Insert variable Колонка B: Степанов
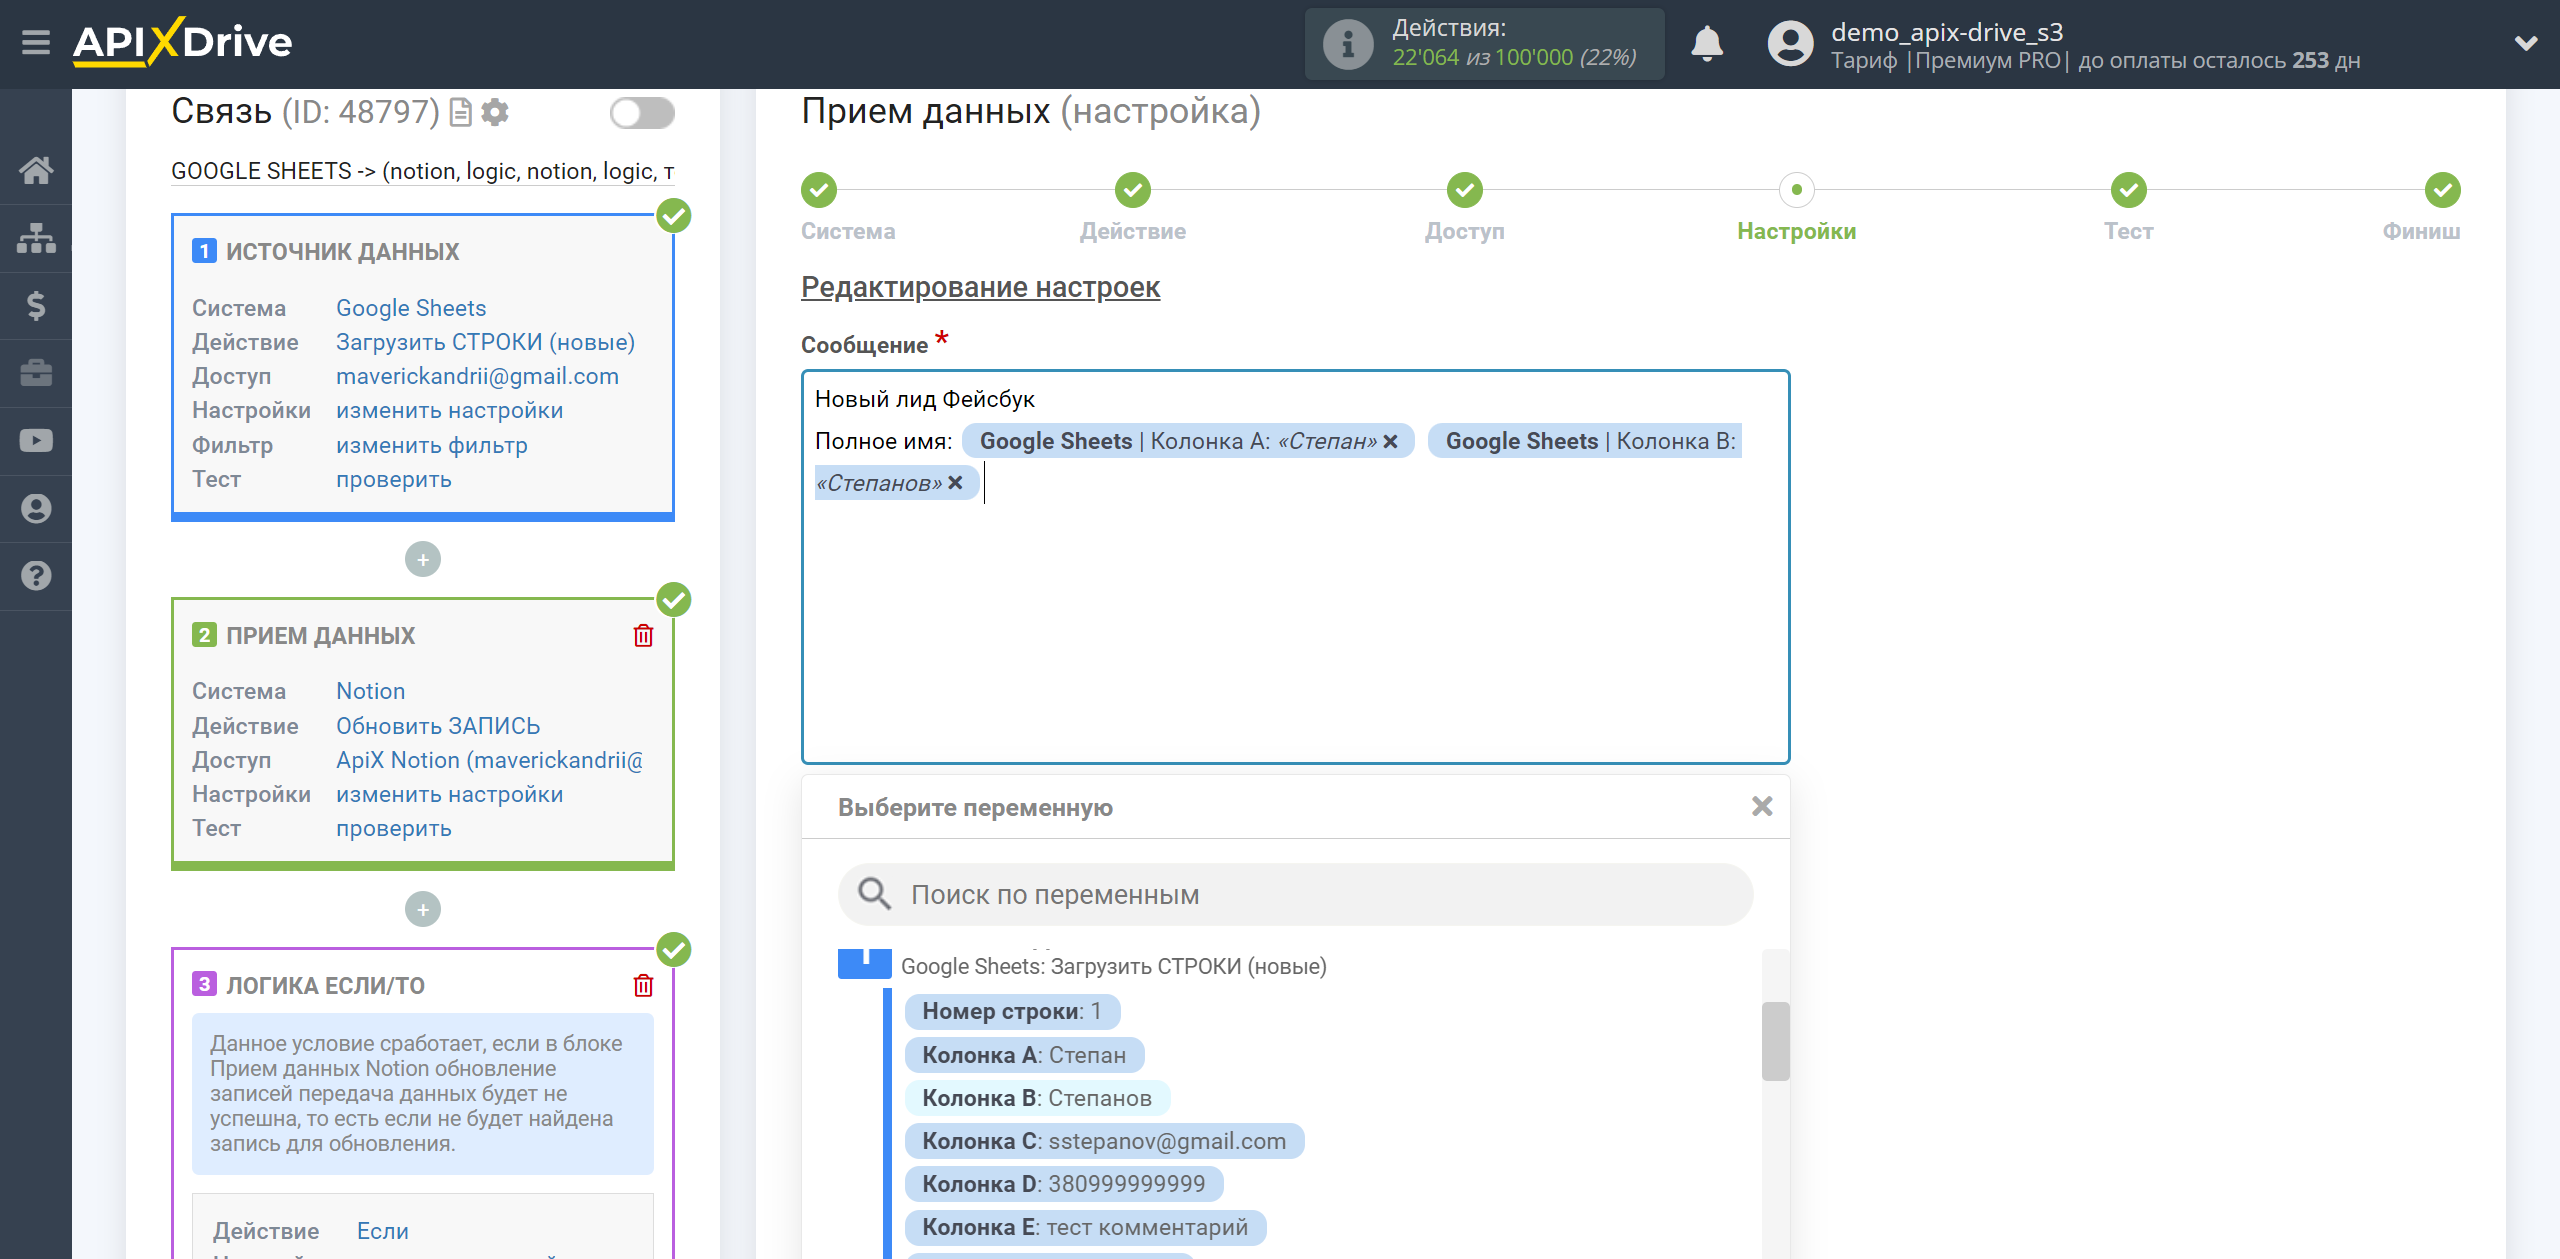Screen dimensions: 2560x1259 point(1037,1098)
